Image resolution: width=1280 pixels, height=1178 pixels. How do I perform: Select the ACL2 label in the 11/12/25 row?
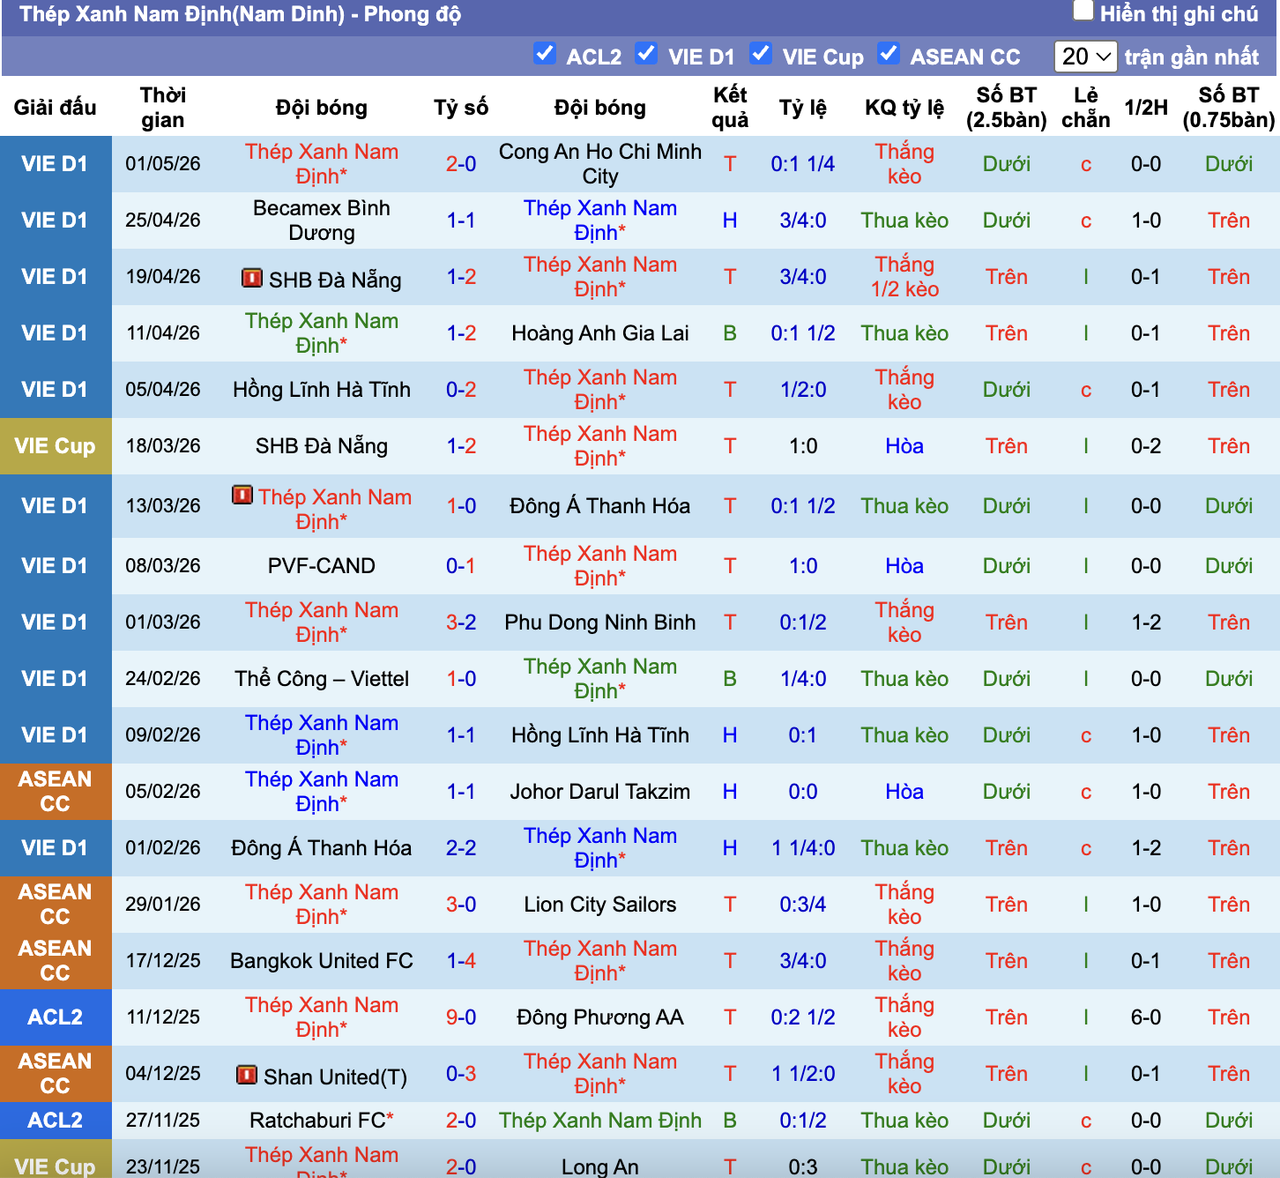pos(55,1018)
